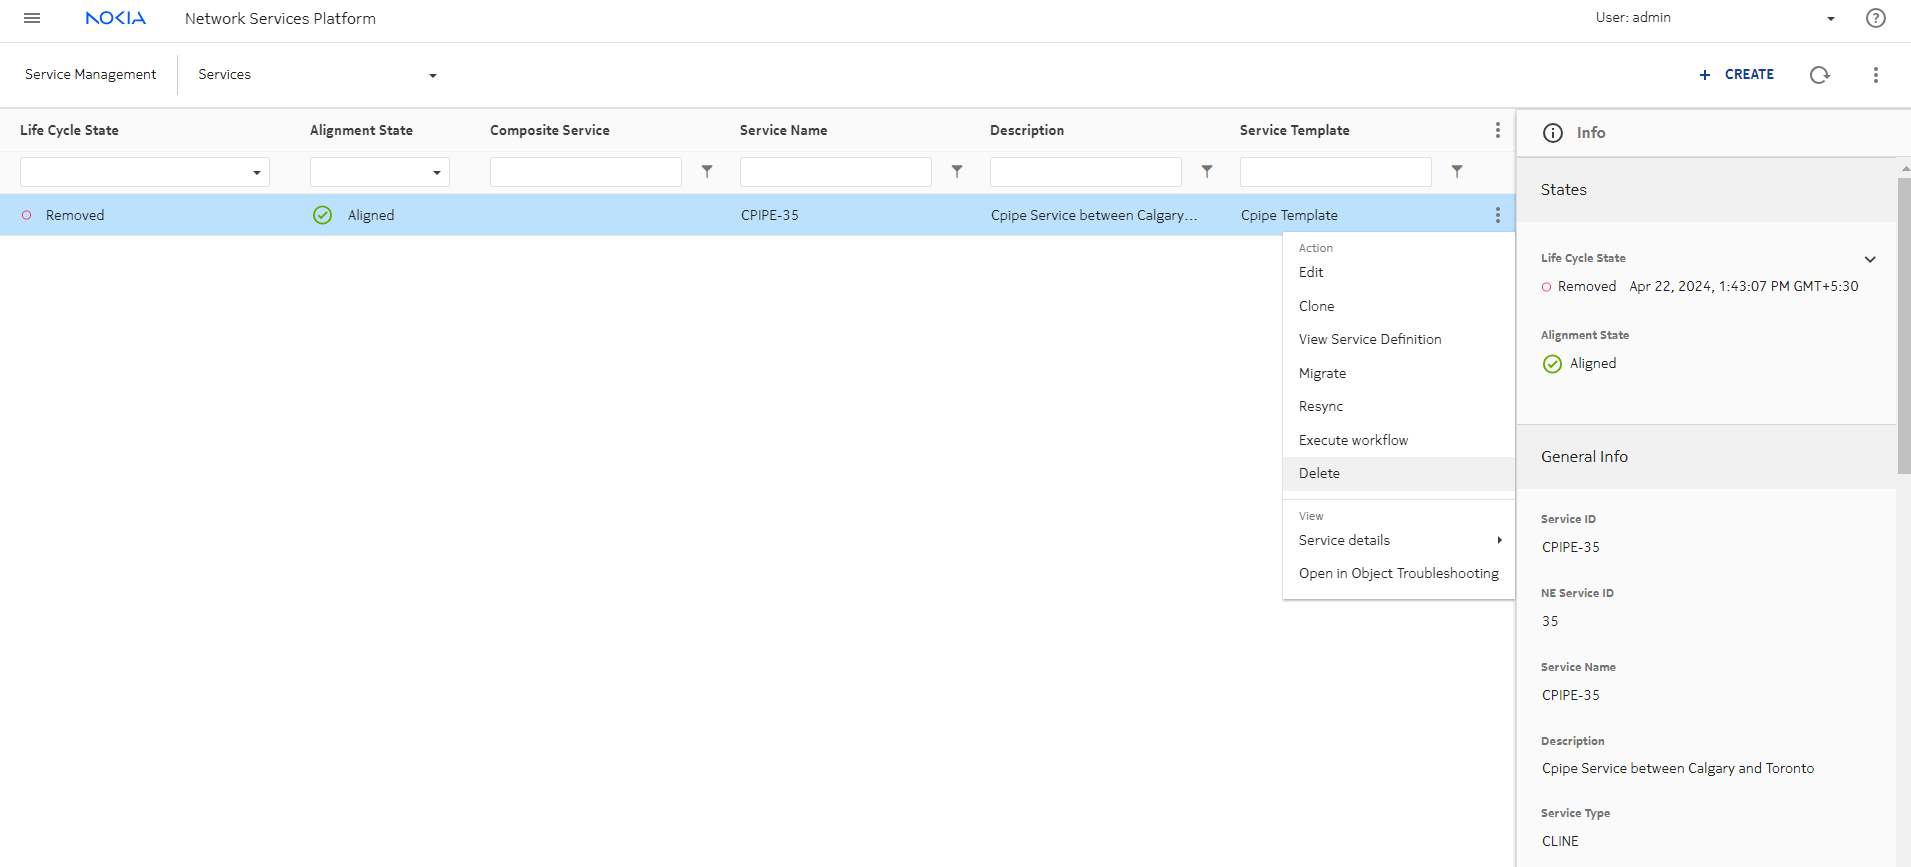Open the hamburger navigation menu
The height and width of the screenshot is (867, 1911).
(x=32, y=18)
